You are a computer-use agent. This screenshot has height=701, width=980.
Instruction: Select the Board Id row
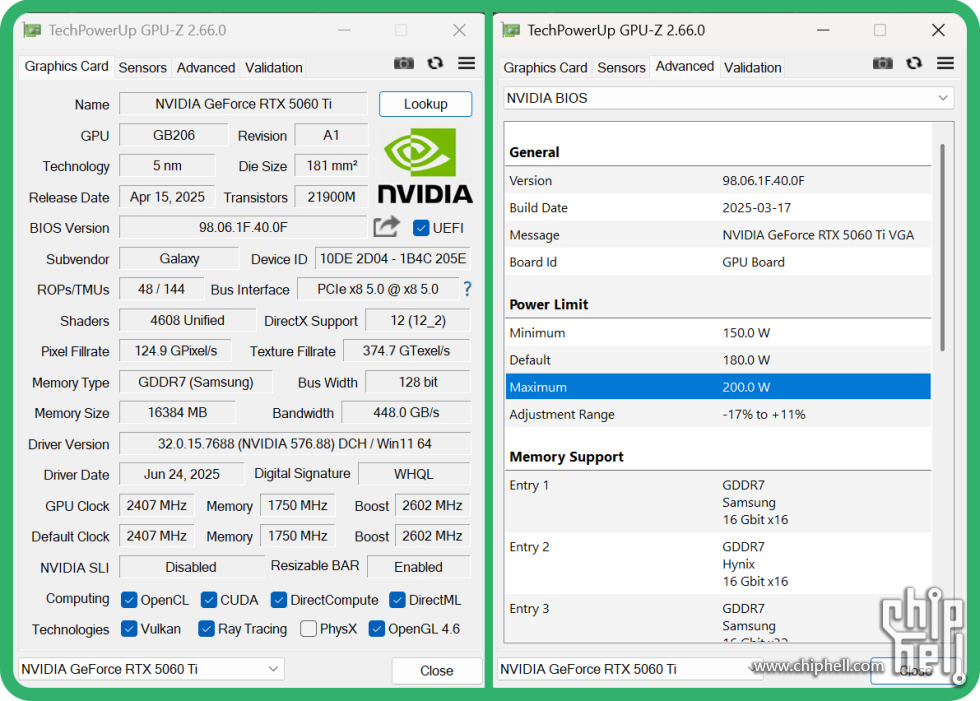pyautogui.click(x=718, y=262)
